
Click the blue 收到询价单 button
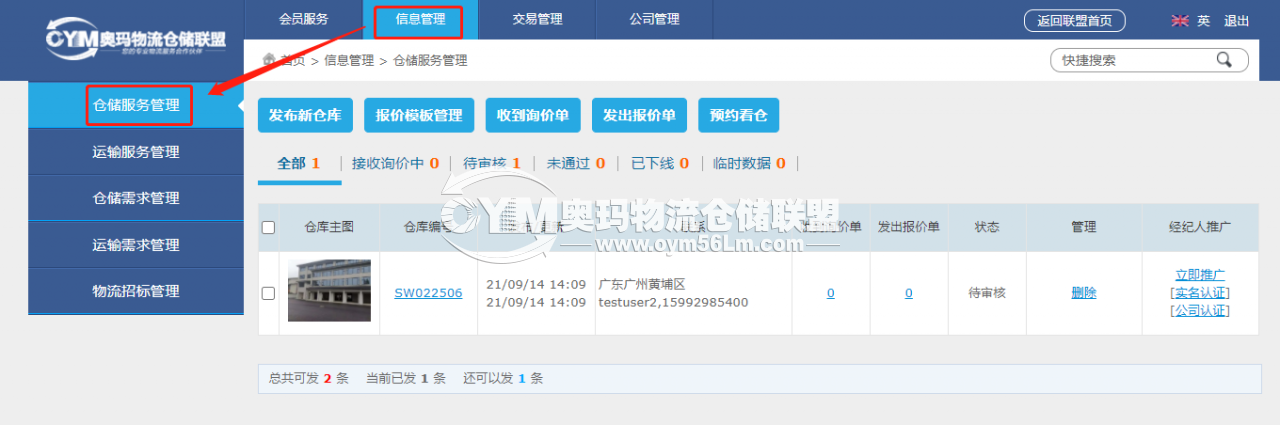533,115
